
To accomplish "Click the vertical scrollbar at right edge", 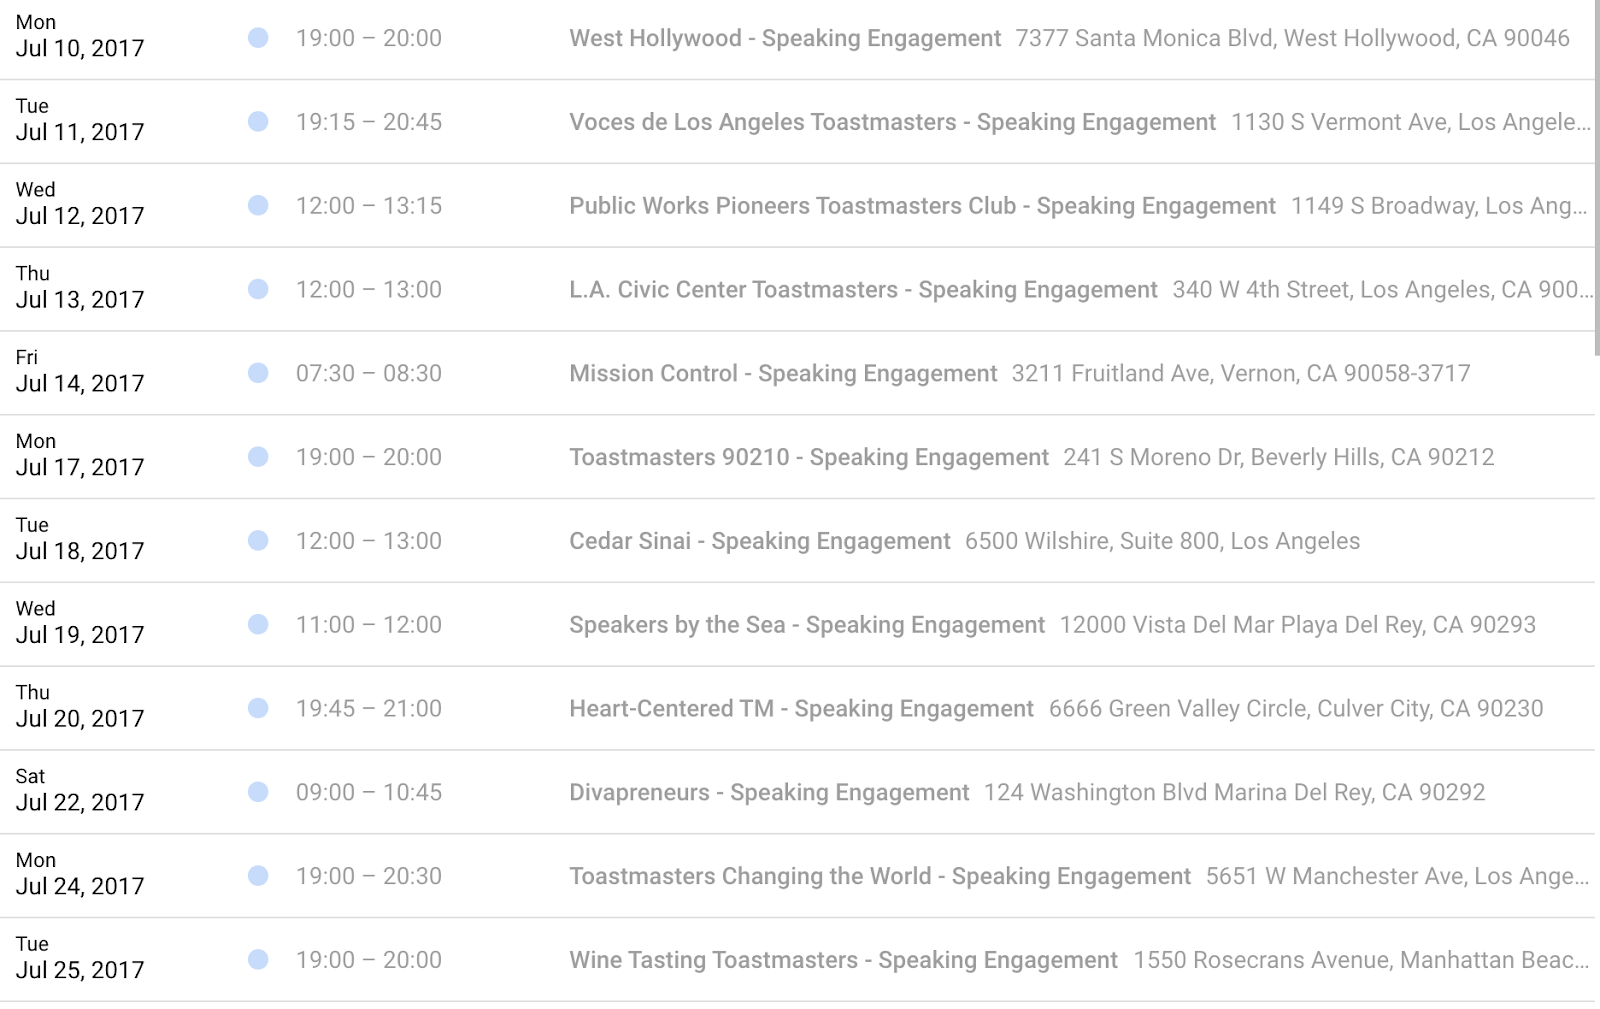I will [x=1597, y=177].
